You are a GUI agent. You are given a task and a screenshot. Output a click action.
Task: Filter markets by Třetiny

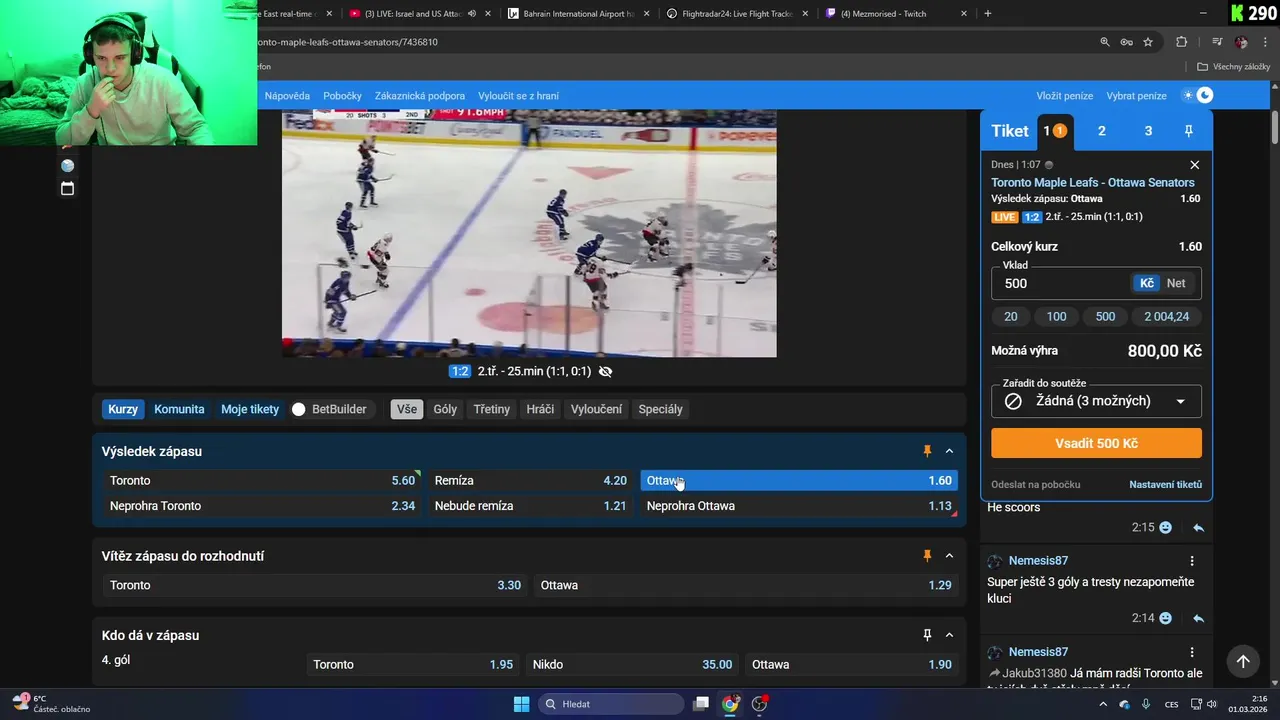click(x=491, y=409)
